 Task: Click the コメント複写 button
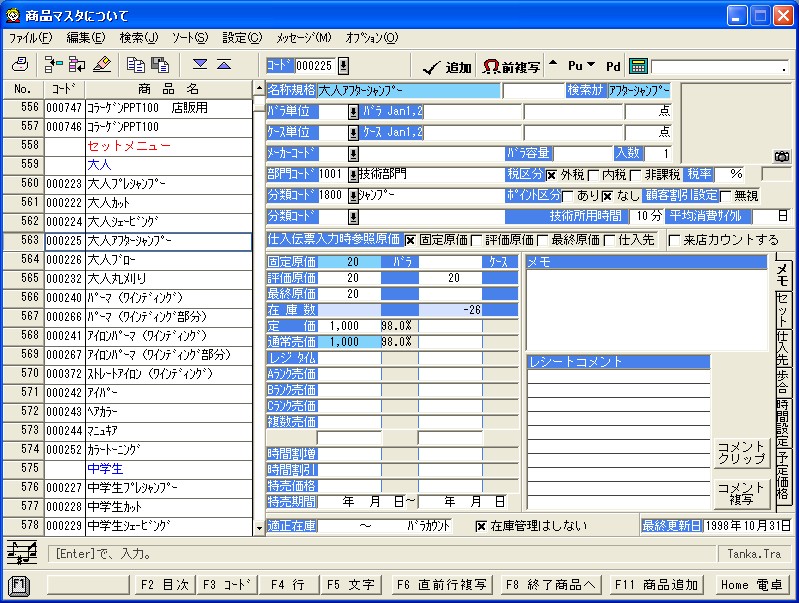(x=741, y=493)
